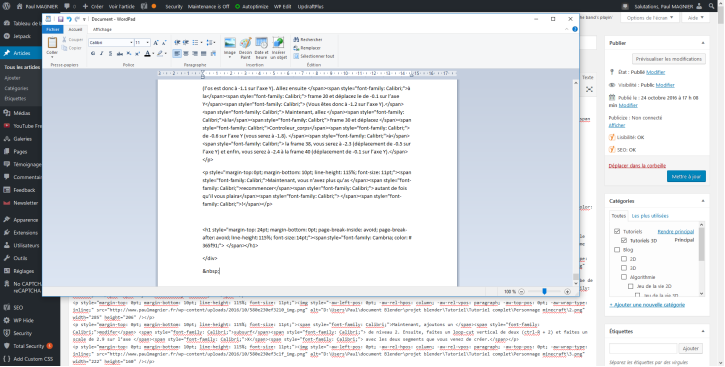The image size is (725, 367).
Task: Click the Mettre à jour button
Action: click(686, 177)
